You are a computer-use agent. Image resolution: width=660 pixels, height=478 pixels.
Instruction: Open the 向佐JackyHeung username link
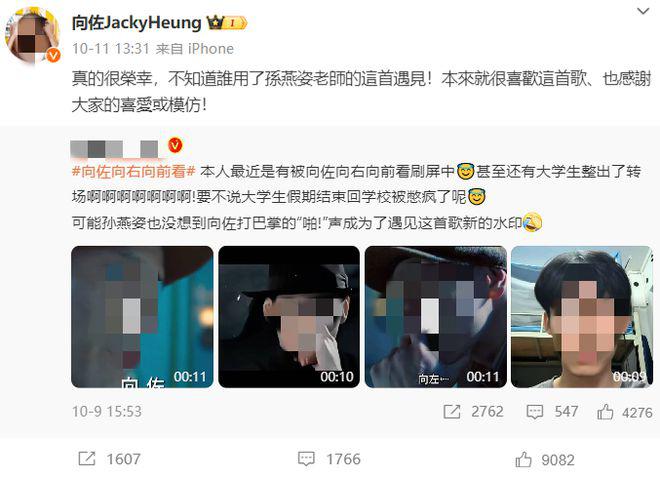(x=136, y=23)
